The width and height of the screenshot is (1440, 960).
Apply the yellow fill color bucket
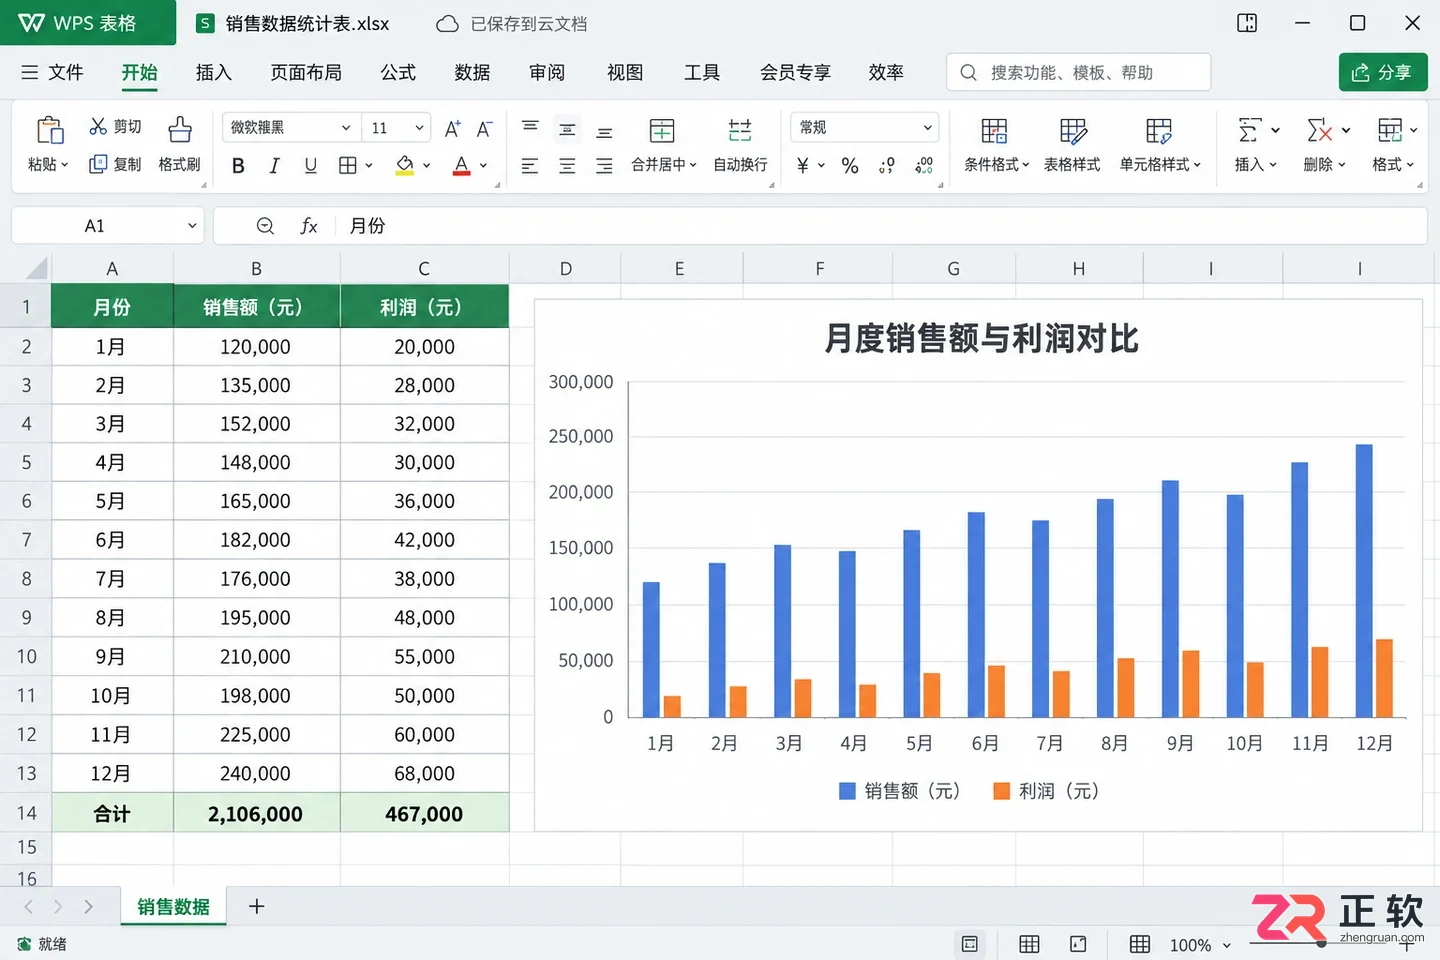click(x=405, y=165)
